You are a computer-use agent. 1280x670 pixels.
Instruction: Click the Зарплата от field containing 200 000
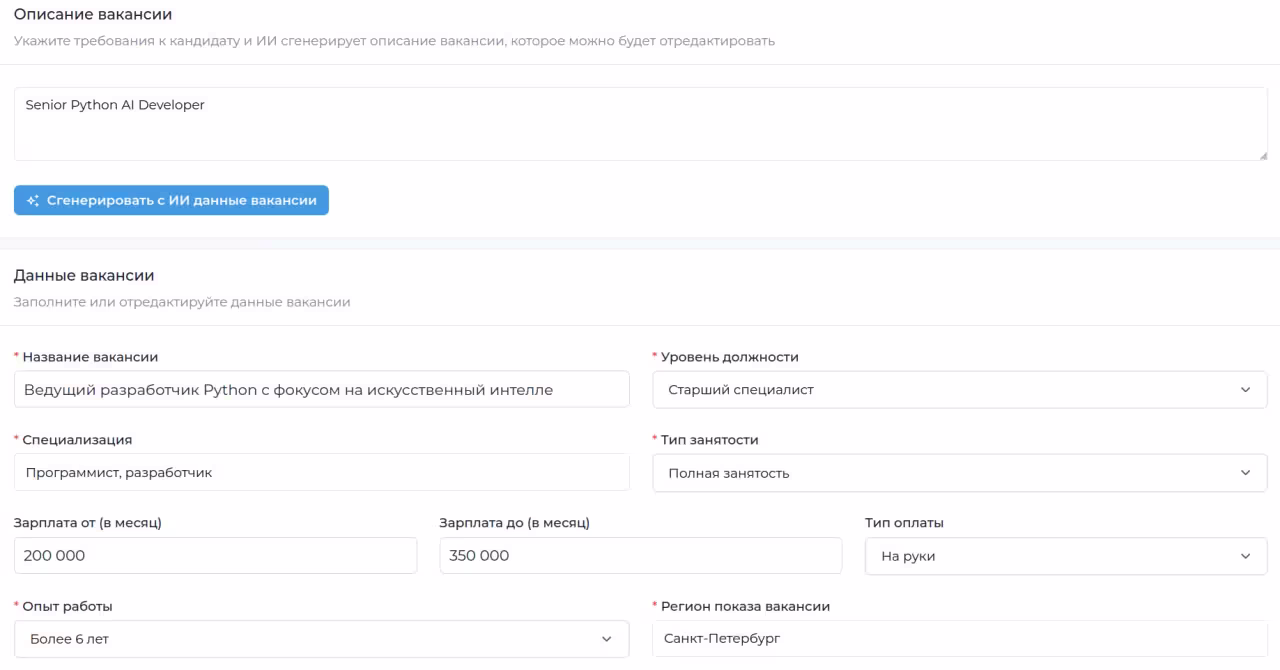(x=215, y=556)
